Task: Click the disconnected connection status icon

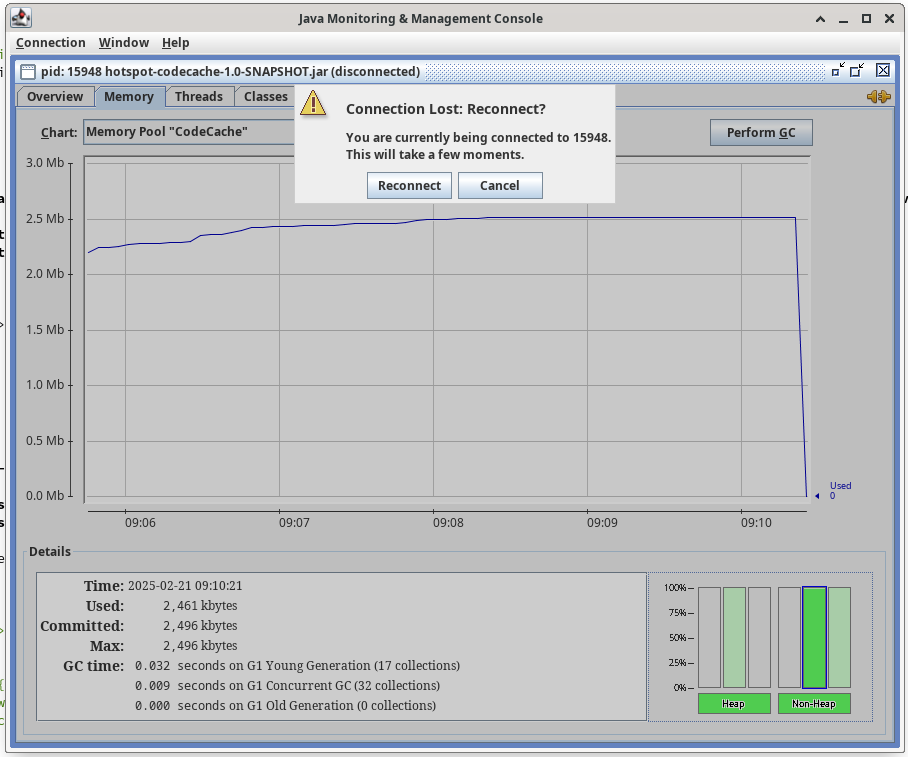Action: [x=878, y=96]
